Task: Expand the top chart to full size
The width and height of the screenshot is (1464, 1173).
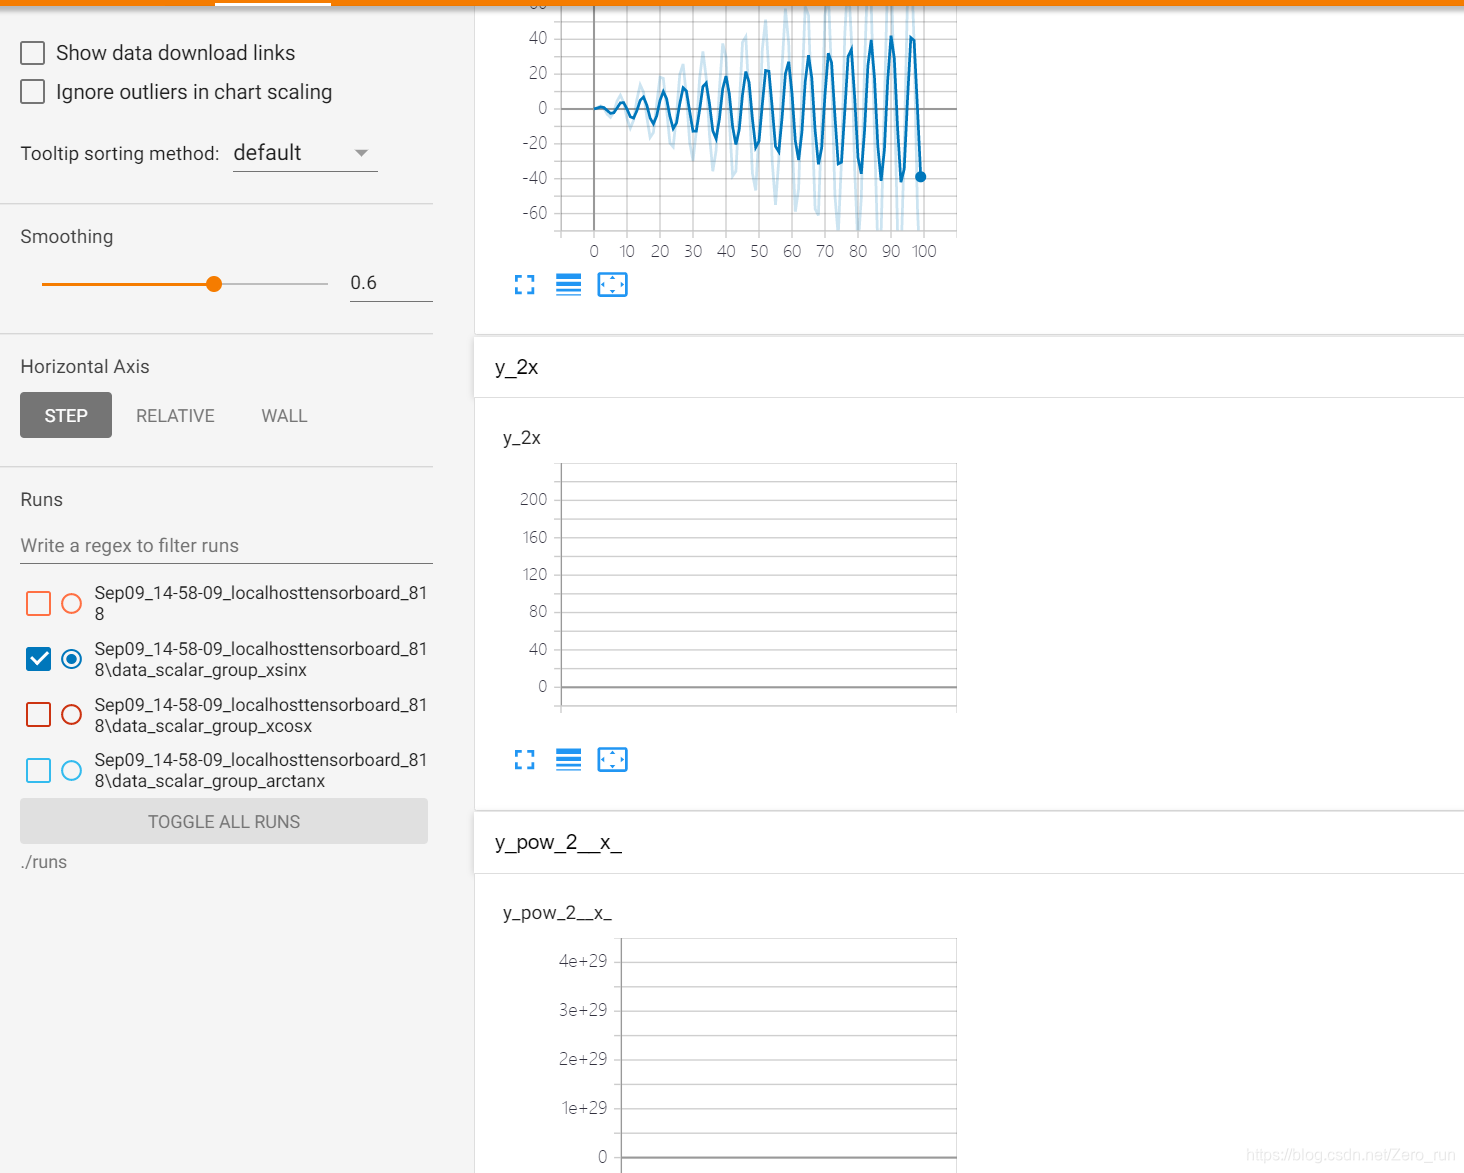Action: tap(525, 285)
